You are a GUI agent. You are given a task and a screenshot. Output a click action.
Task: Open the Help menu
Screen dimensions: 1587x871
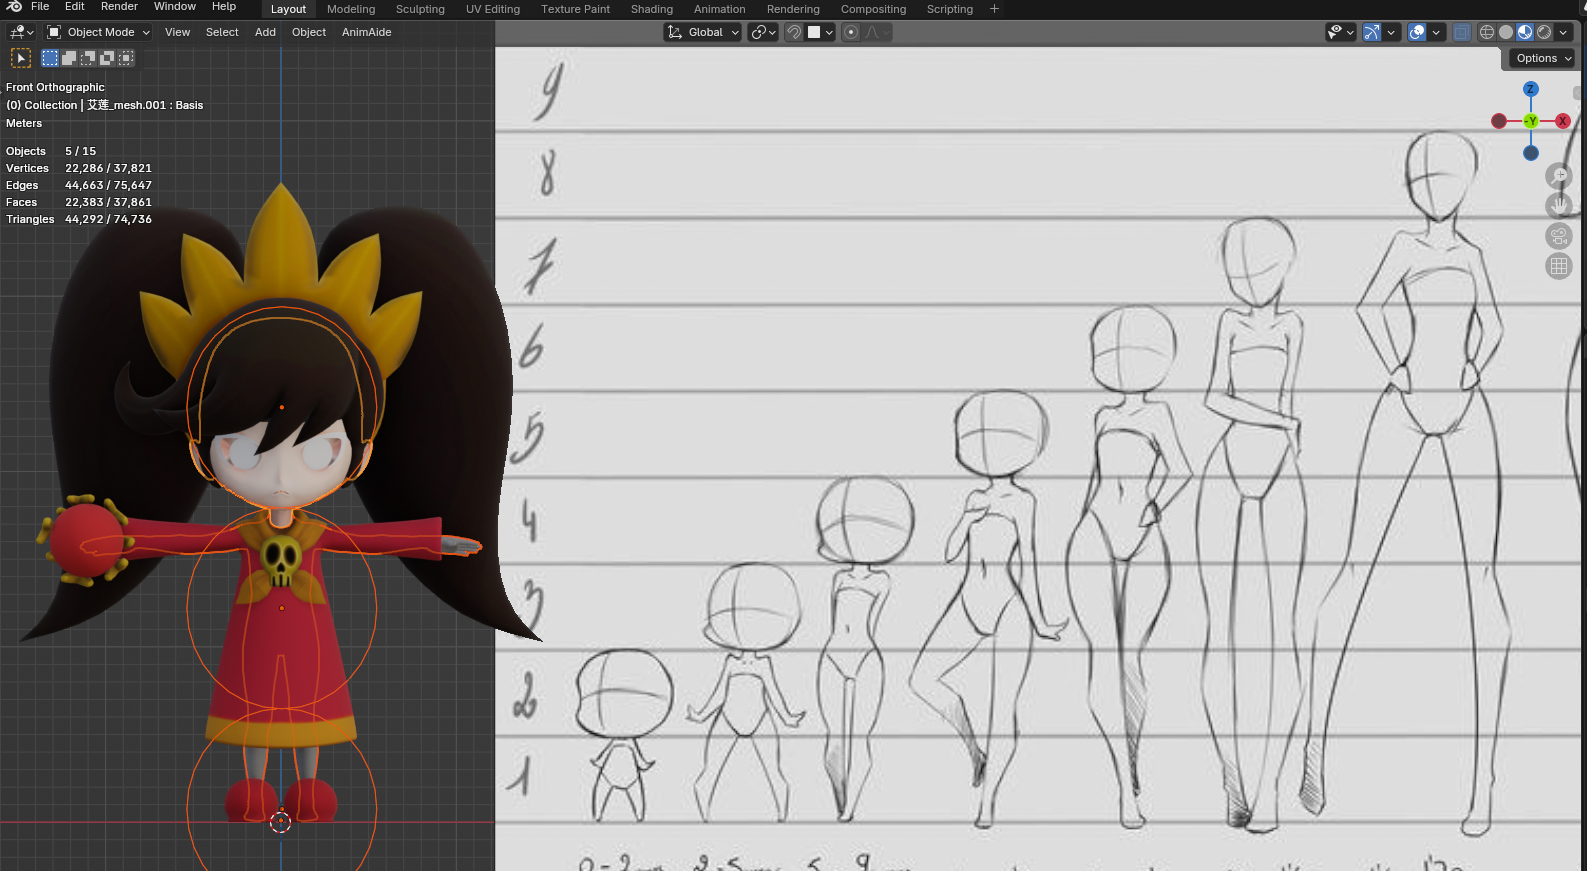click(224, 6)
